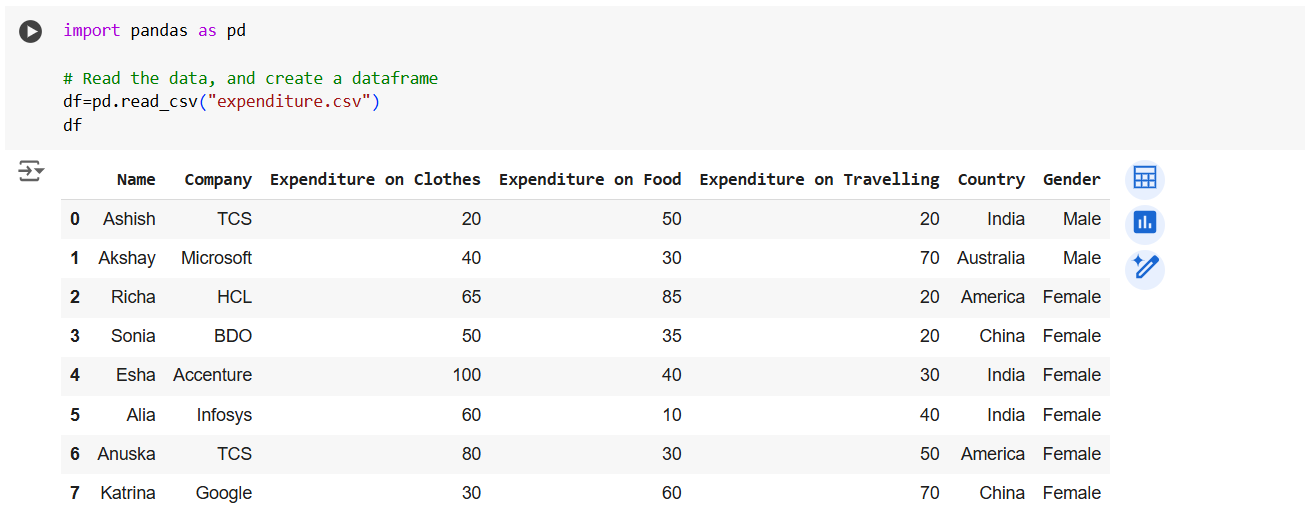Select the Expenditure on Travelling header
The width and height of the screenshot is (1305, 516).
(819, 180)
